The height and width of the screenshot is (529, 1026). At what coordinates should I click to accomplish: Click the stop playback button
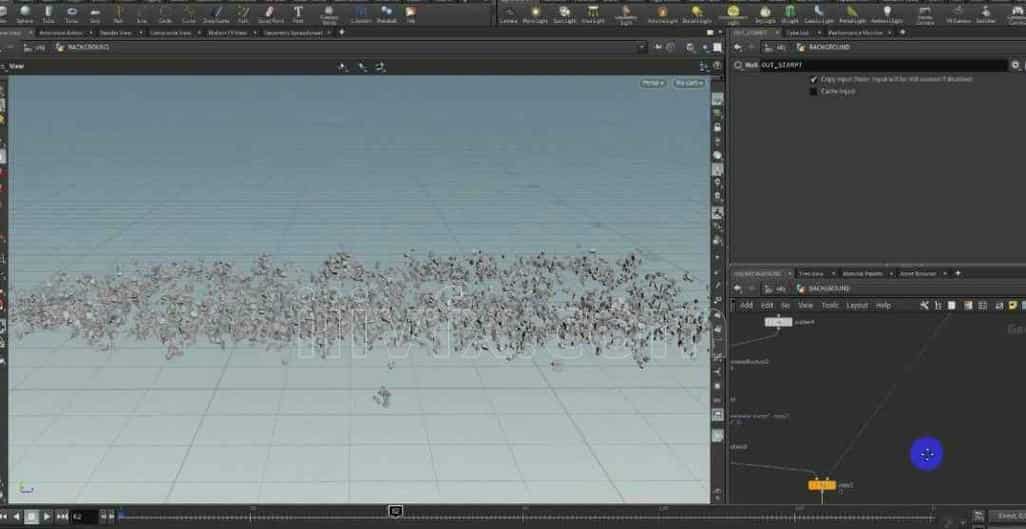point(31,517)
